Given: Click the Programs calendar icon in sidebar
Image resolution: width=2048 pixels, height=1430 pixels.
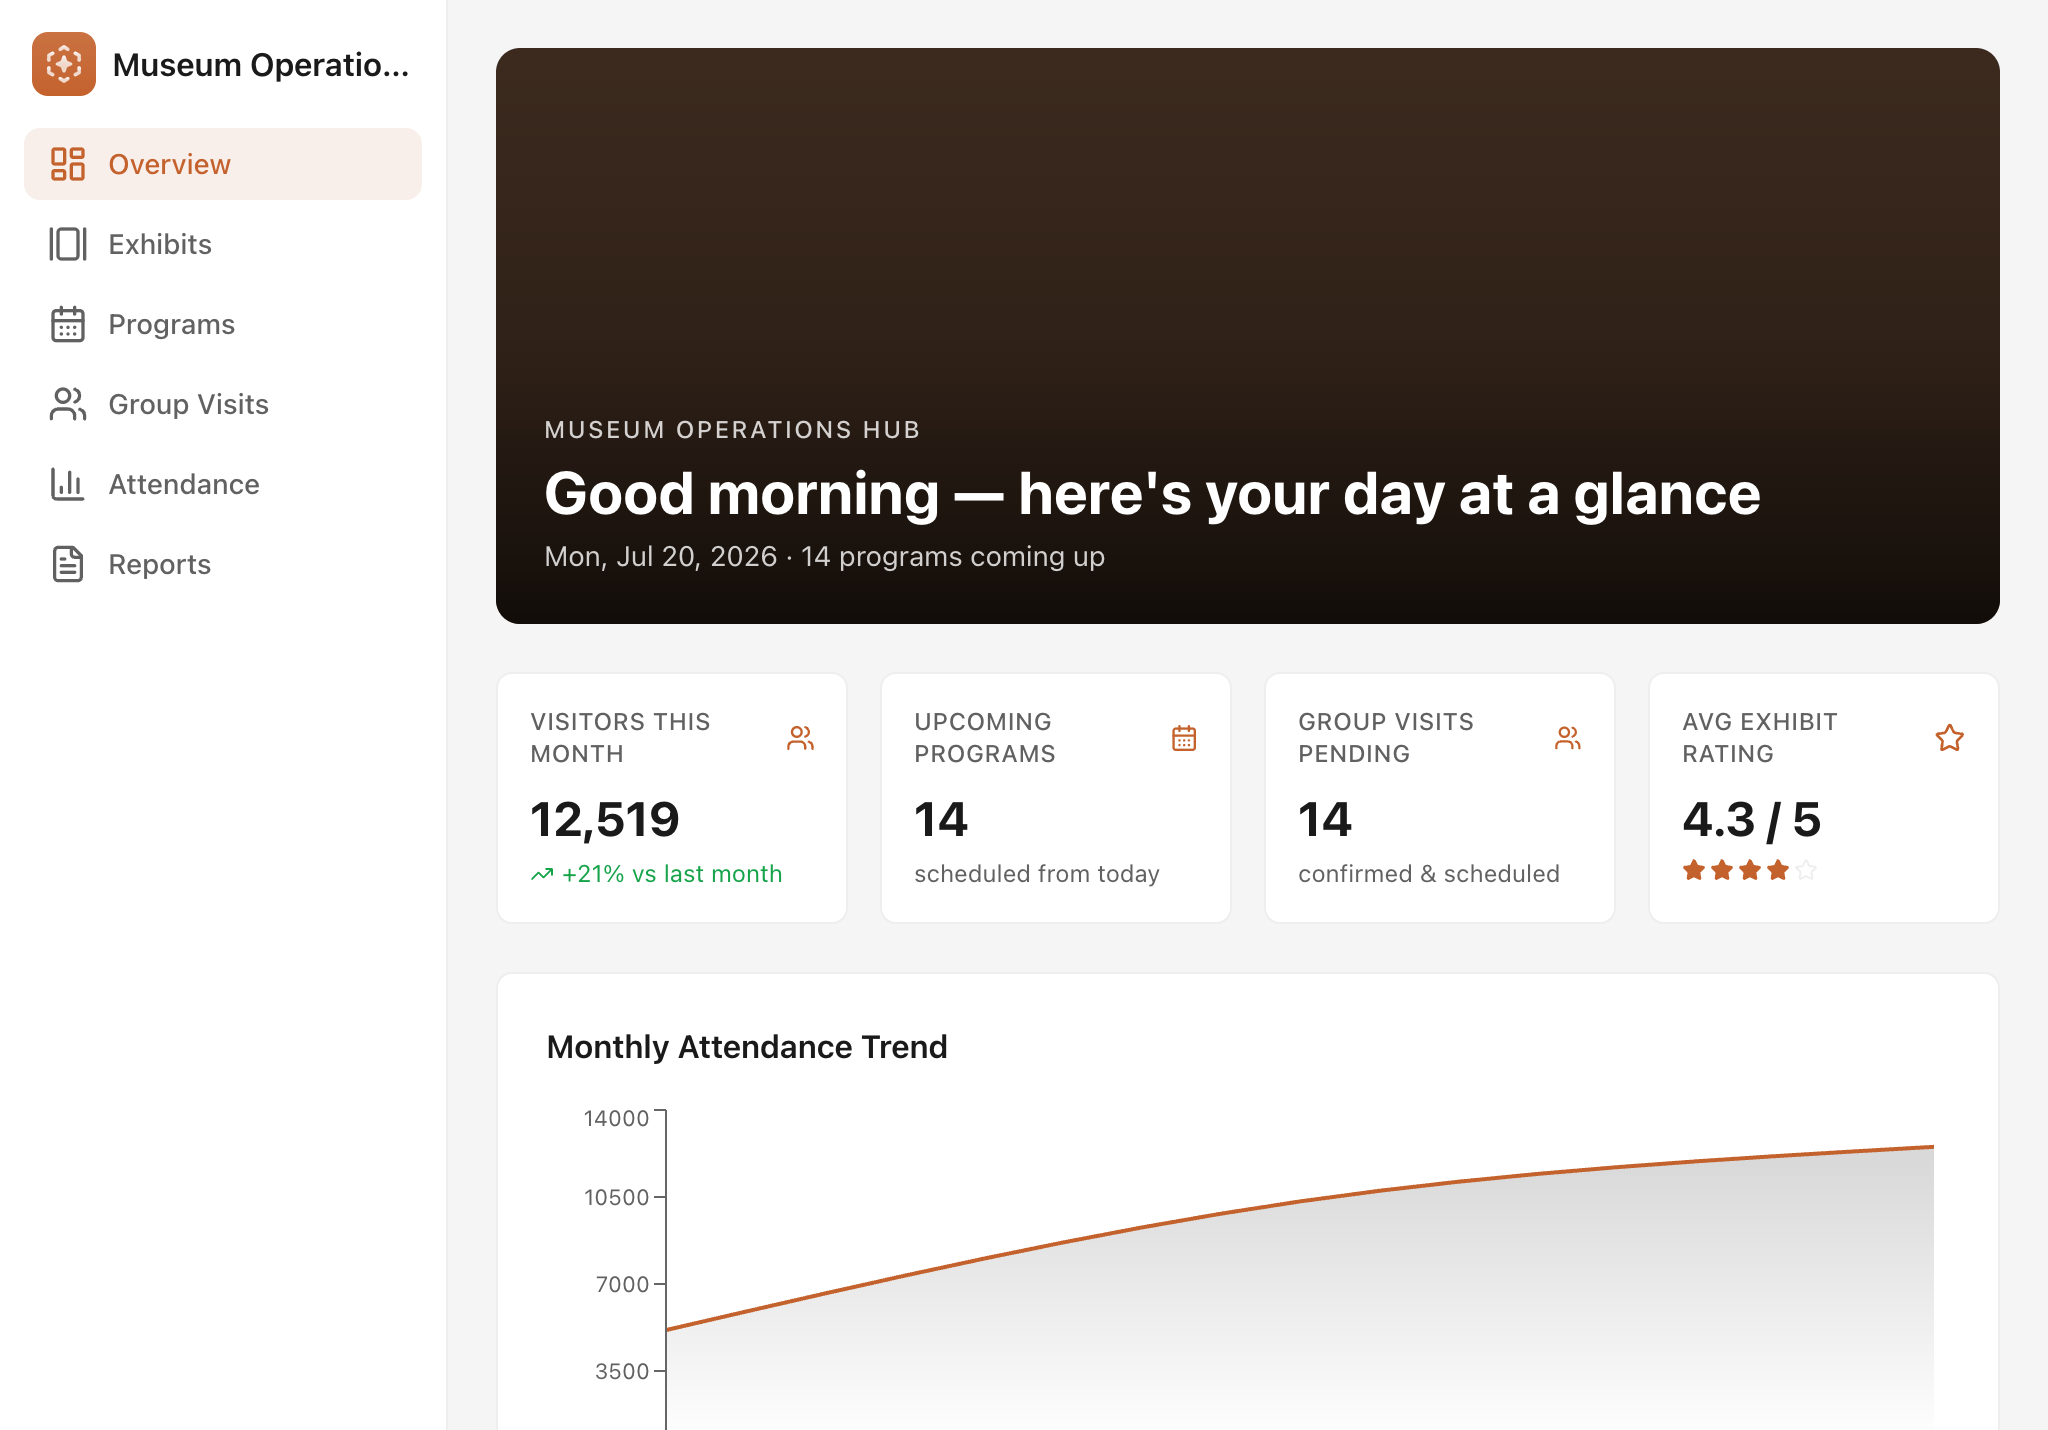Looking at the screenshot, I should pos(68,324).
